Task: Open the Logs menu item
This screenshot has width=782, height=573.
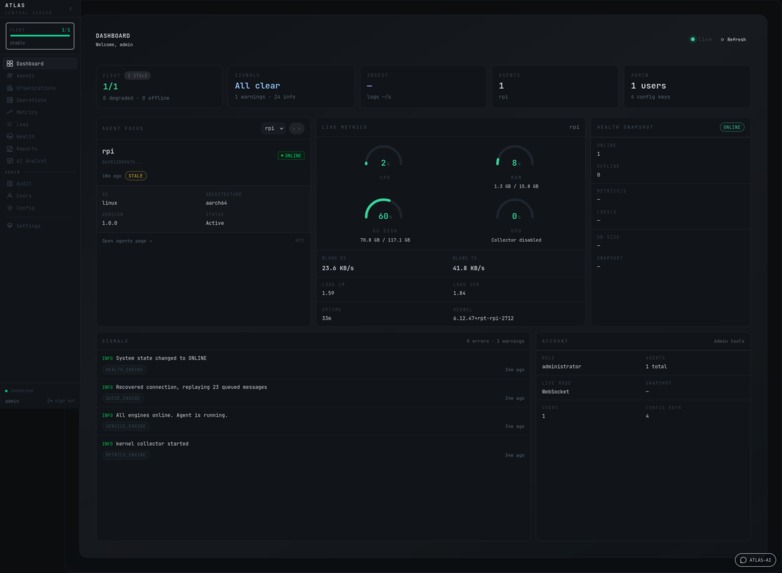Action: 40,124
